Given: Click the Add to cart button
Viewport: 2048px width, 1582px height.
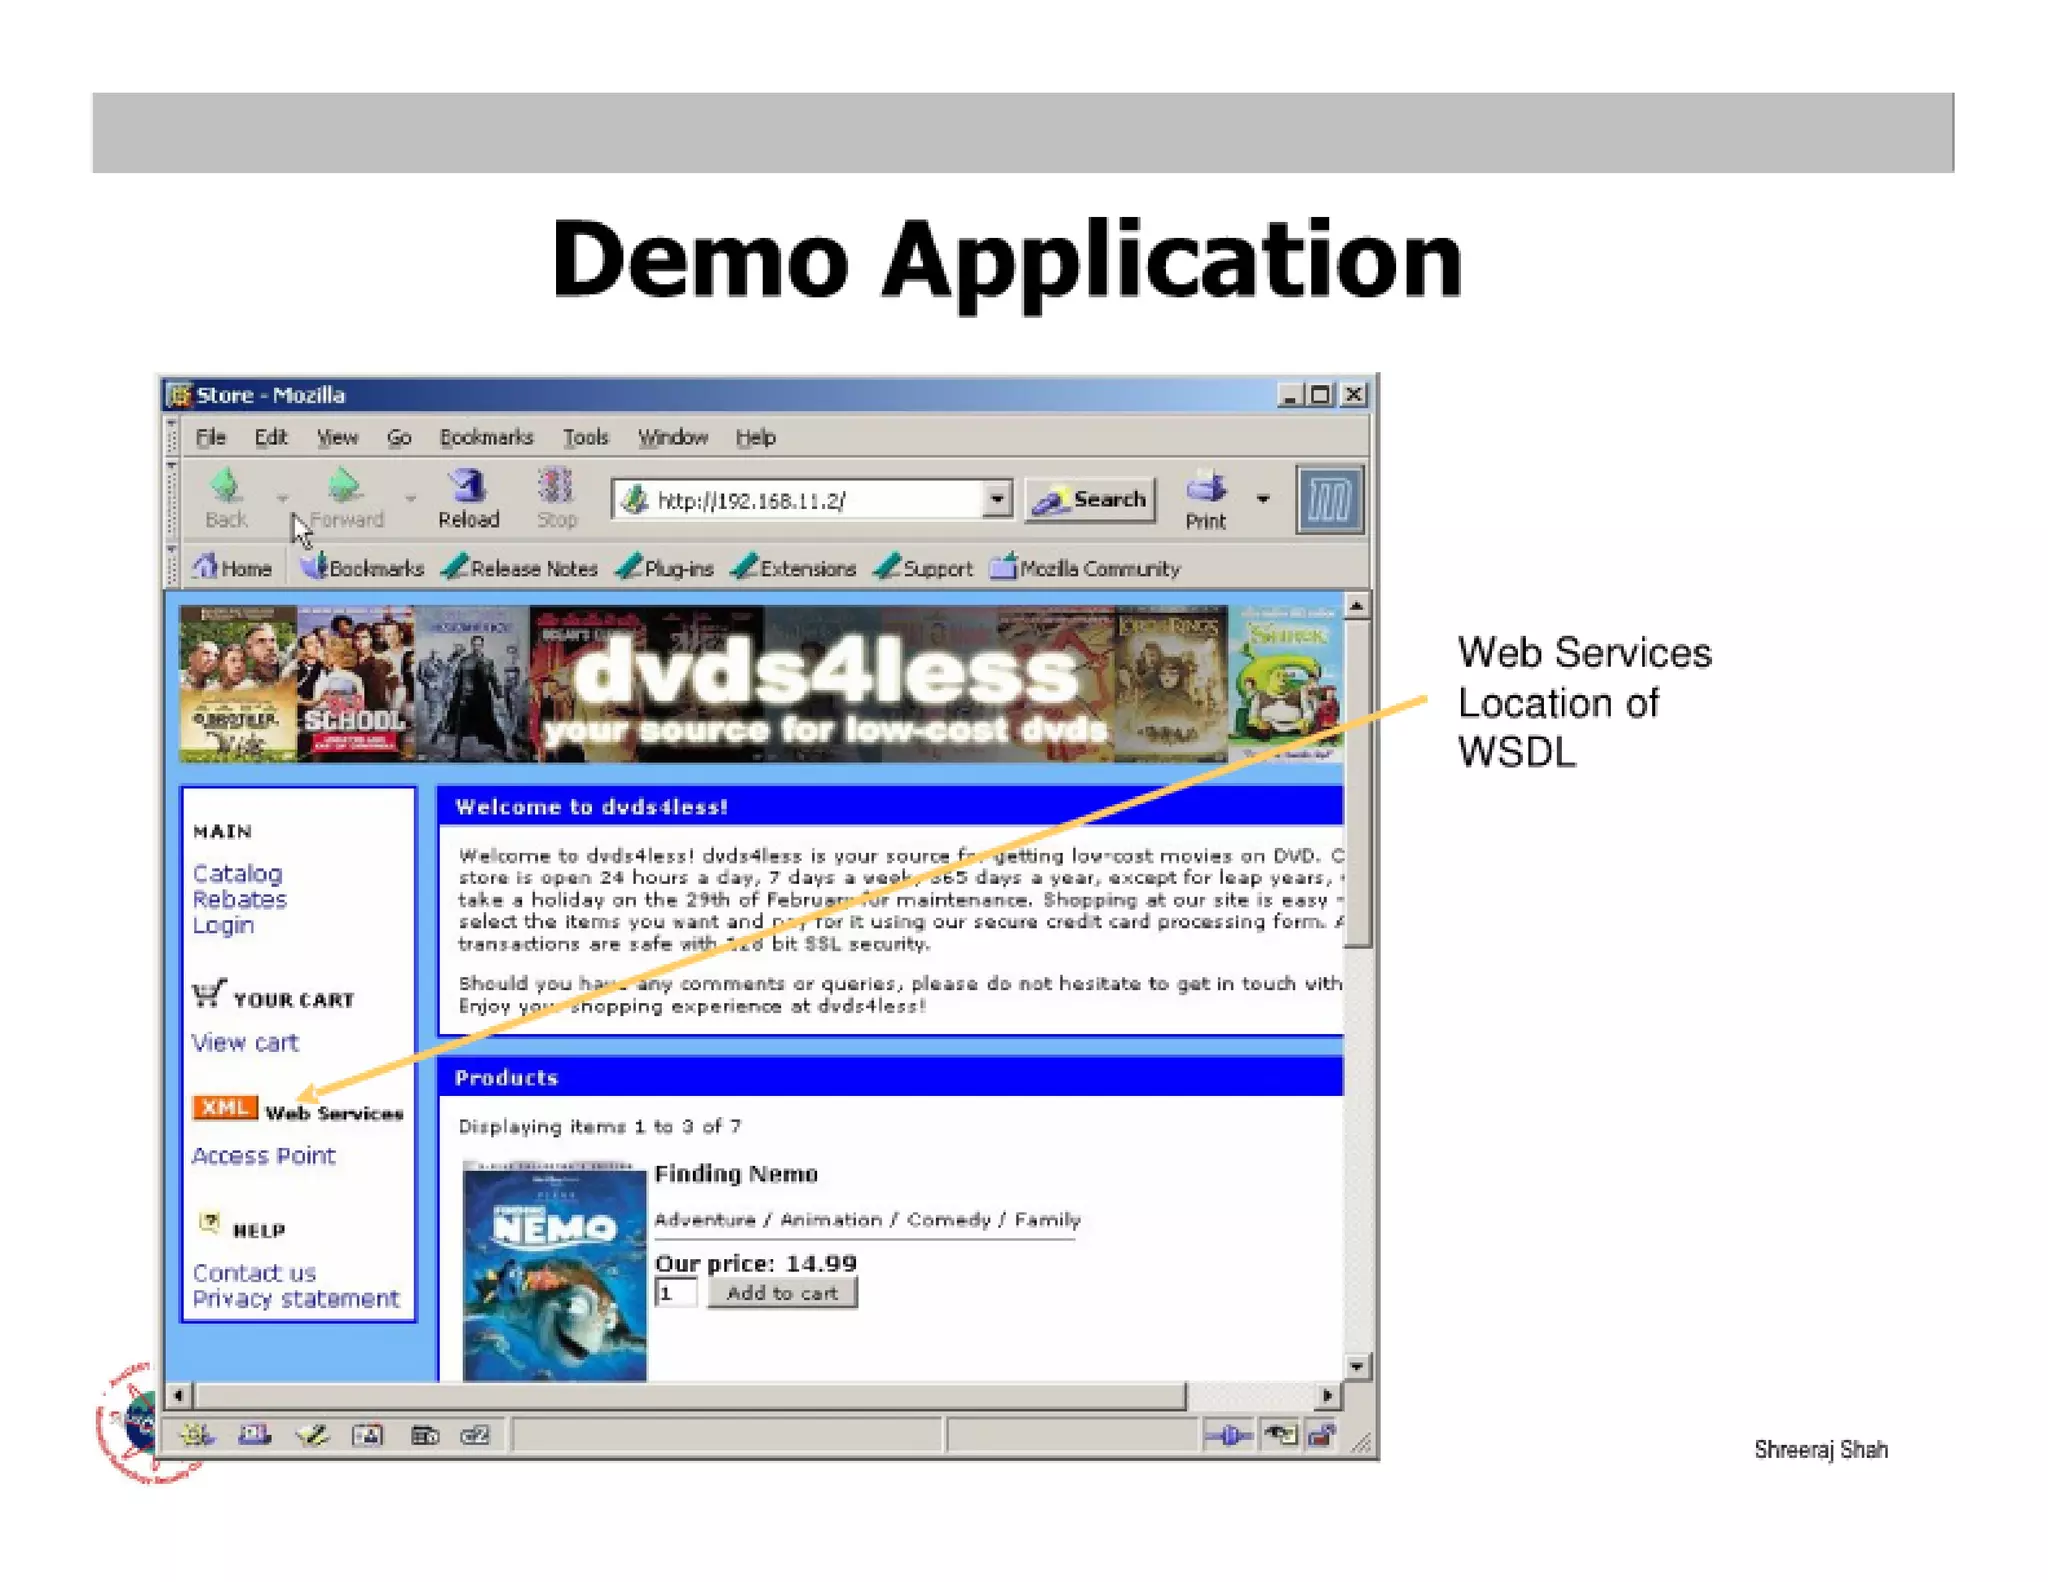Looking at the screenshot, I should click(782, 1293).
